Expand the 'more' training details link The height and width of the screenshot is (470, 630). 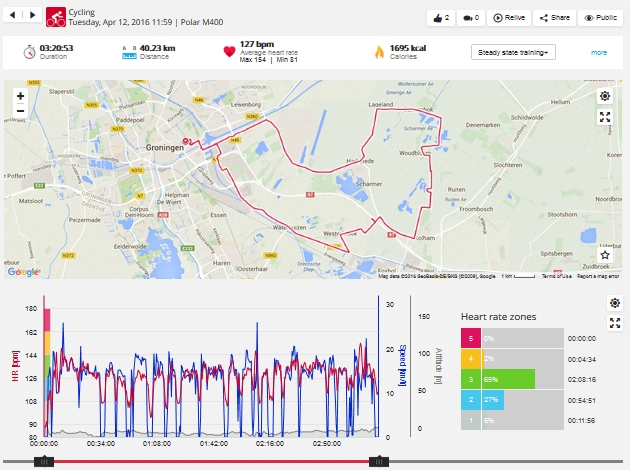pyautogui.click(x=598, y=52)
